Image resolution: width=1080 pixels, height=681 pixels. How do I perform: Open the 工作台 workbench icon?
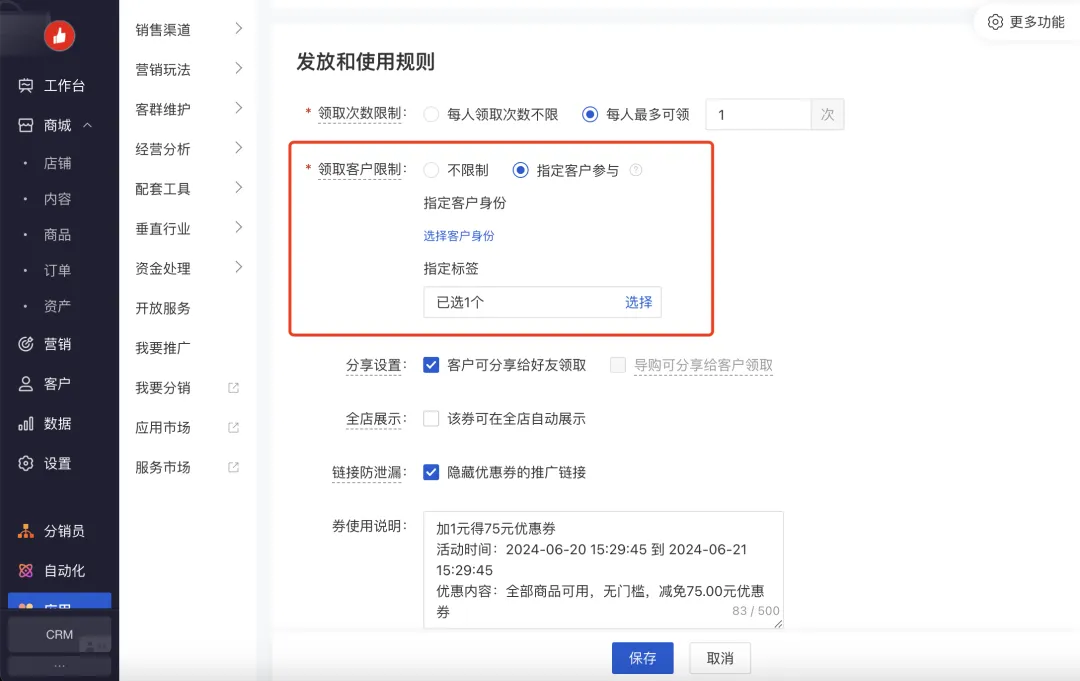(26, 86)
